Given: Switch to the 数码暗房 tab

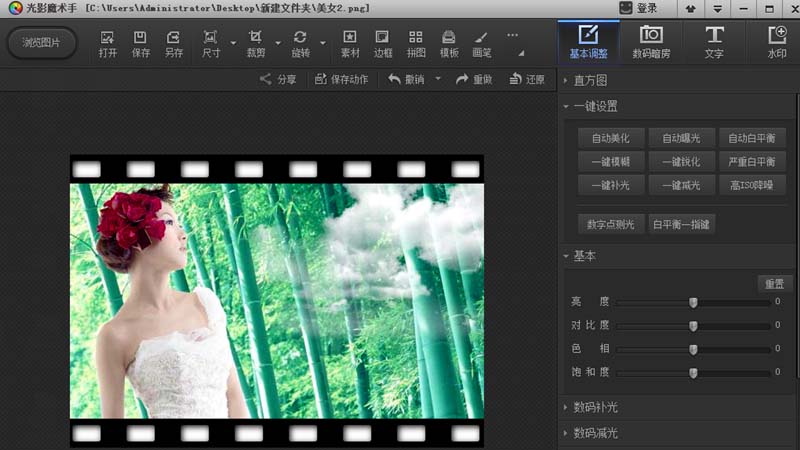Looking at the screenshot, I should [x=651, y=43].
